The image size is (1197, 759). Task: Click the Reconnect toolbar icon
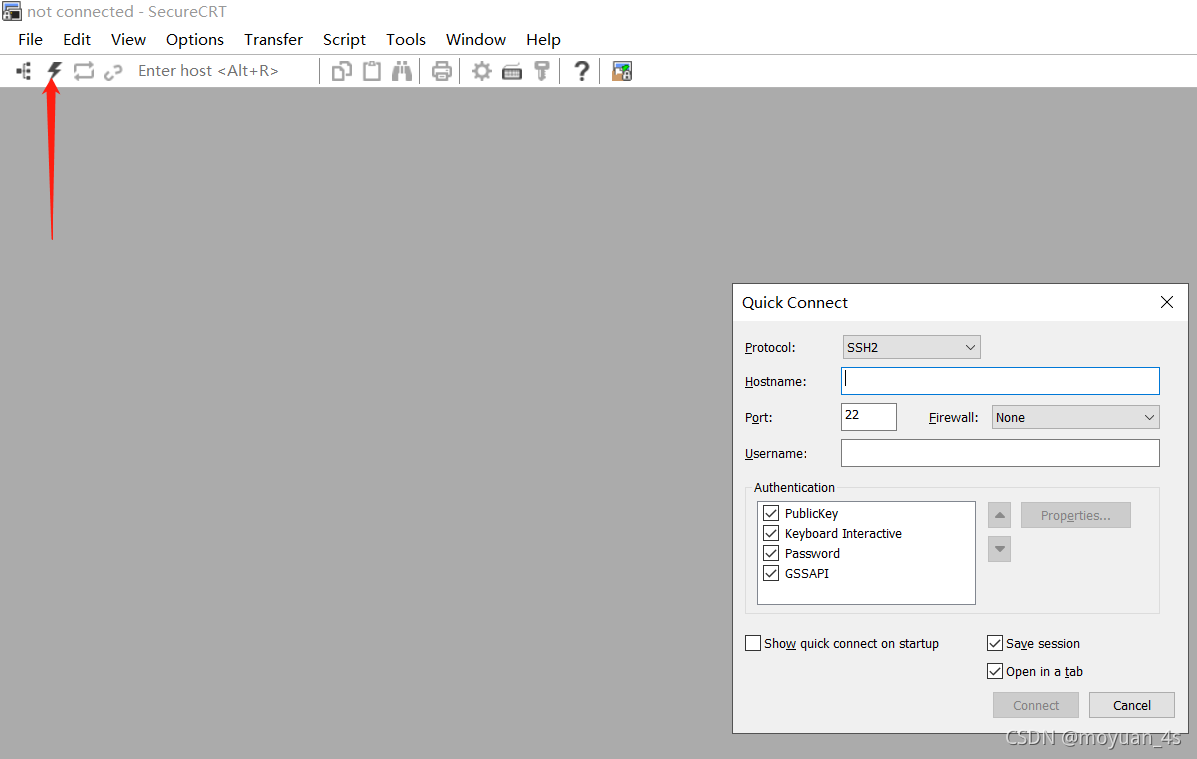(83, 71)
